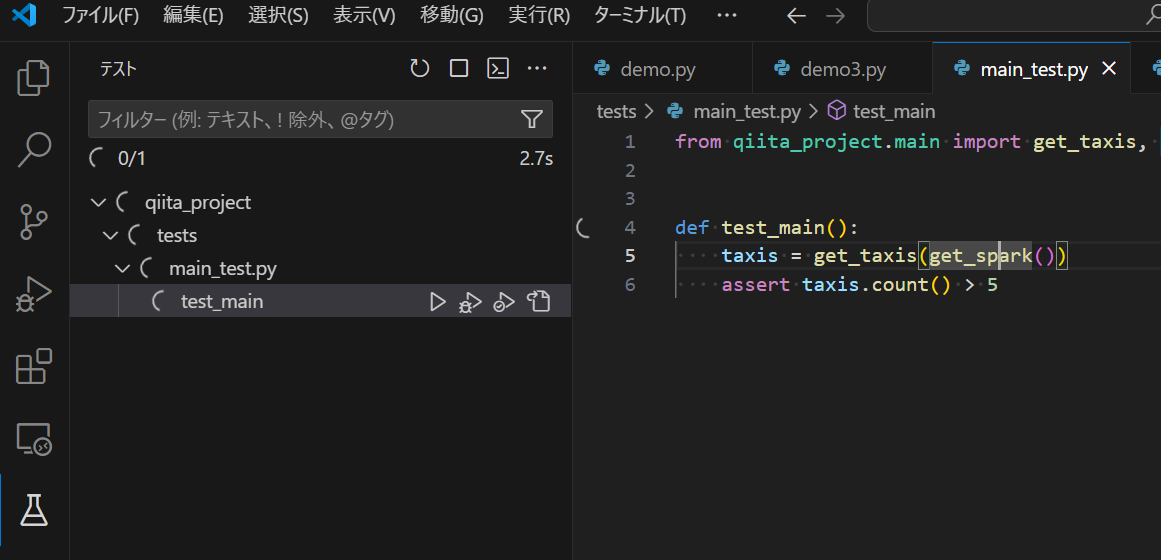Open the Remote Explorer view
The image size is (1161, 560).
(x=34, y=439)
